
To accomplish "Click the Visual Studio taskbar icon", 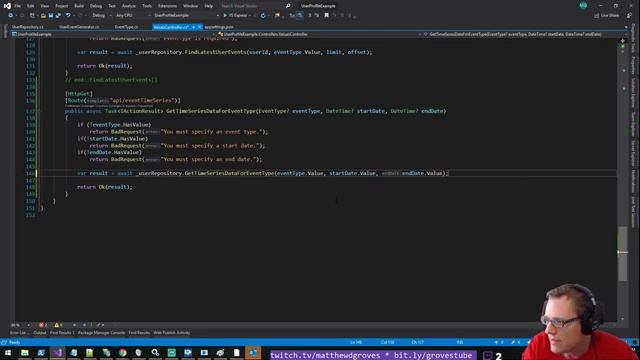I will [x=58, y=353].
